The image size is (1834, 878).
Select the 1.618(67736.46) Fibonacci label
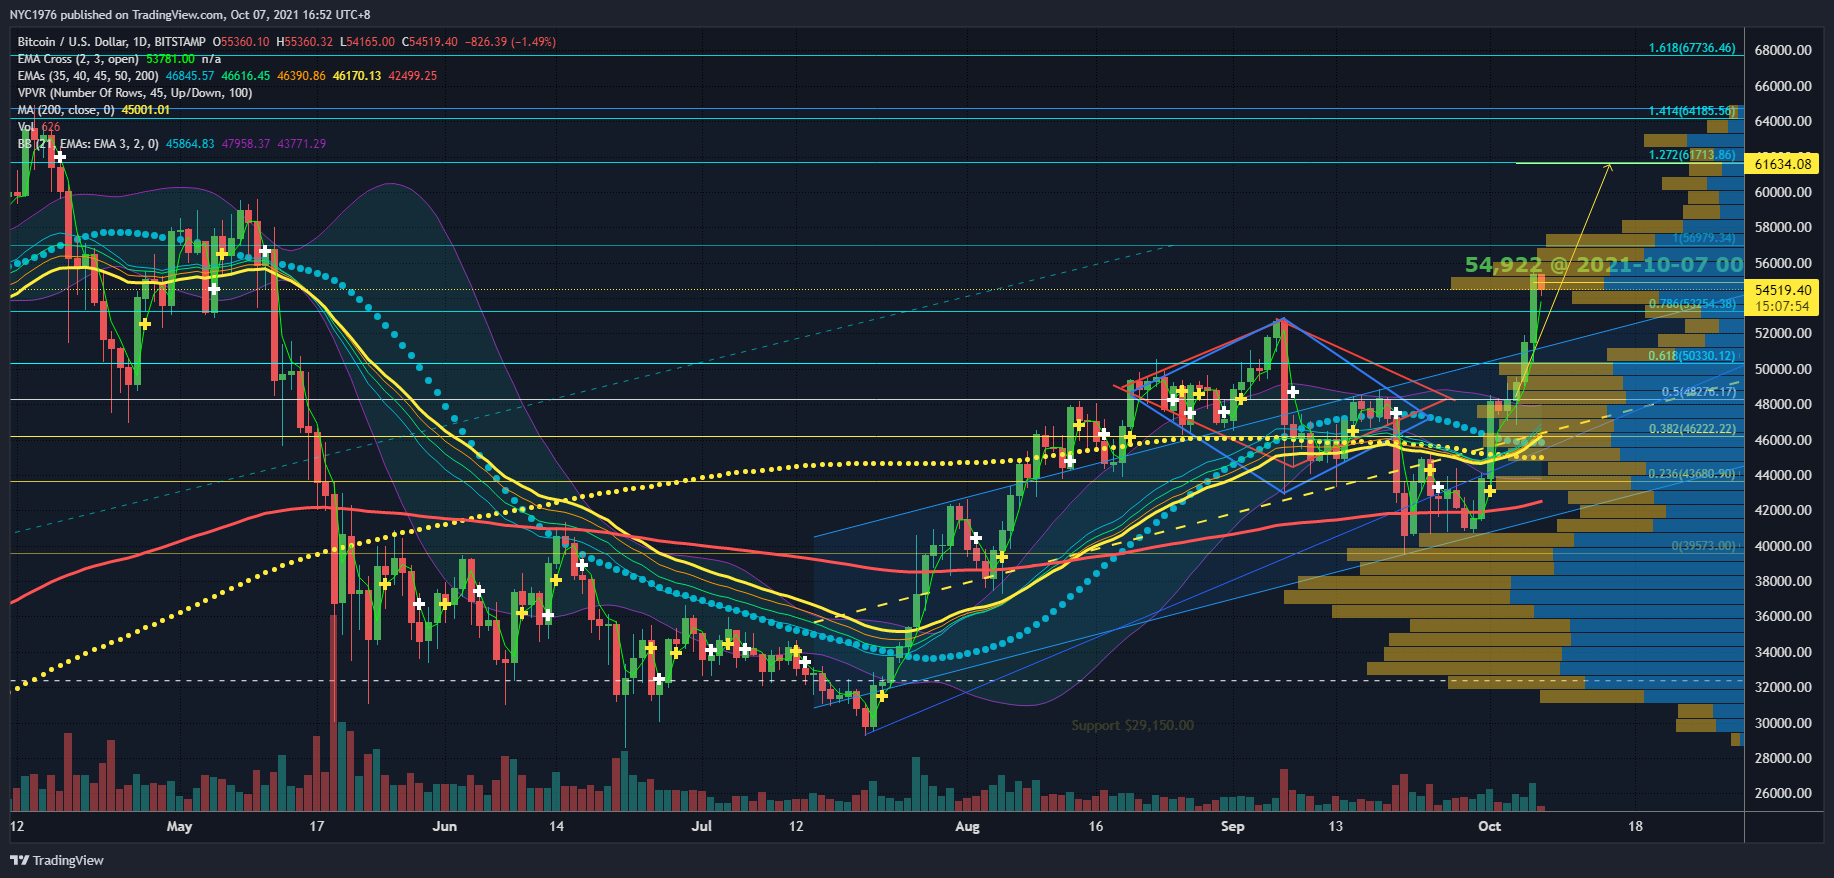click(x=1692, y=48)
